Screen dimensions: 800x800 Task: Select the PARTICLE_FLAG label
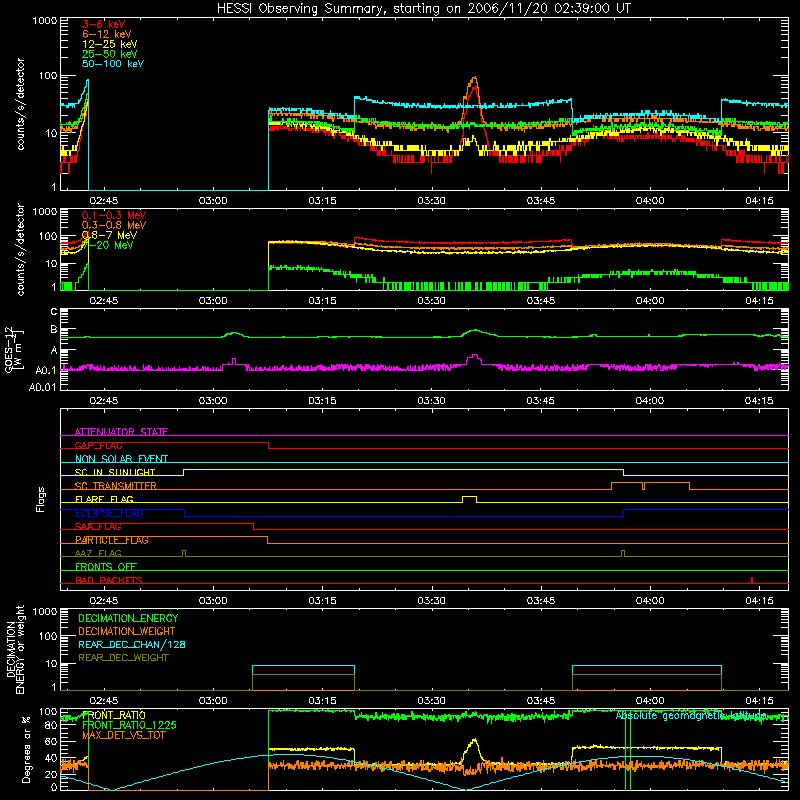pyautogui.click(x=112, y=540)
